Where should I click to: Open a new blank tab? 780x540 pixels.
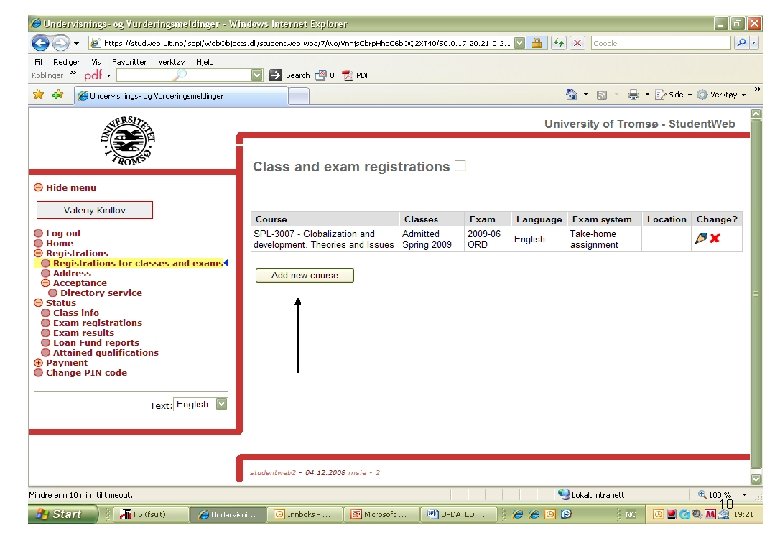click(298, 96)
